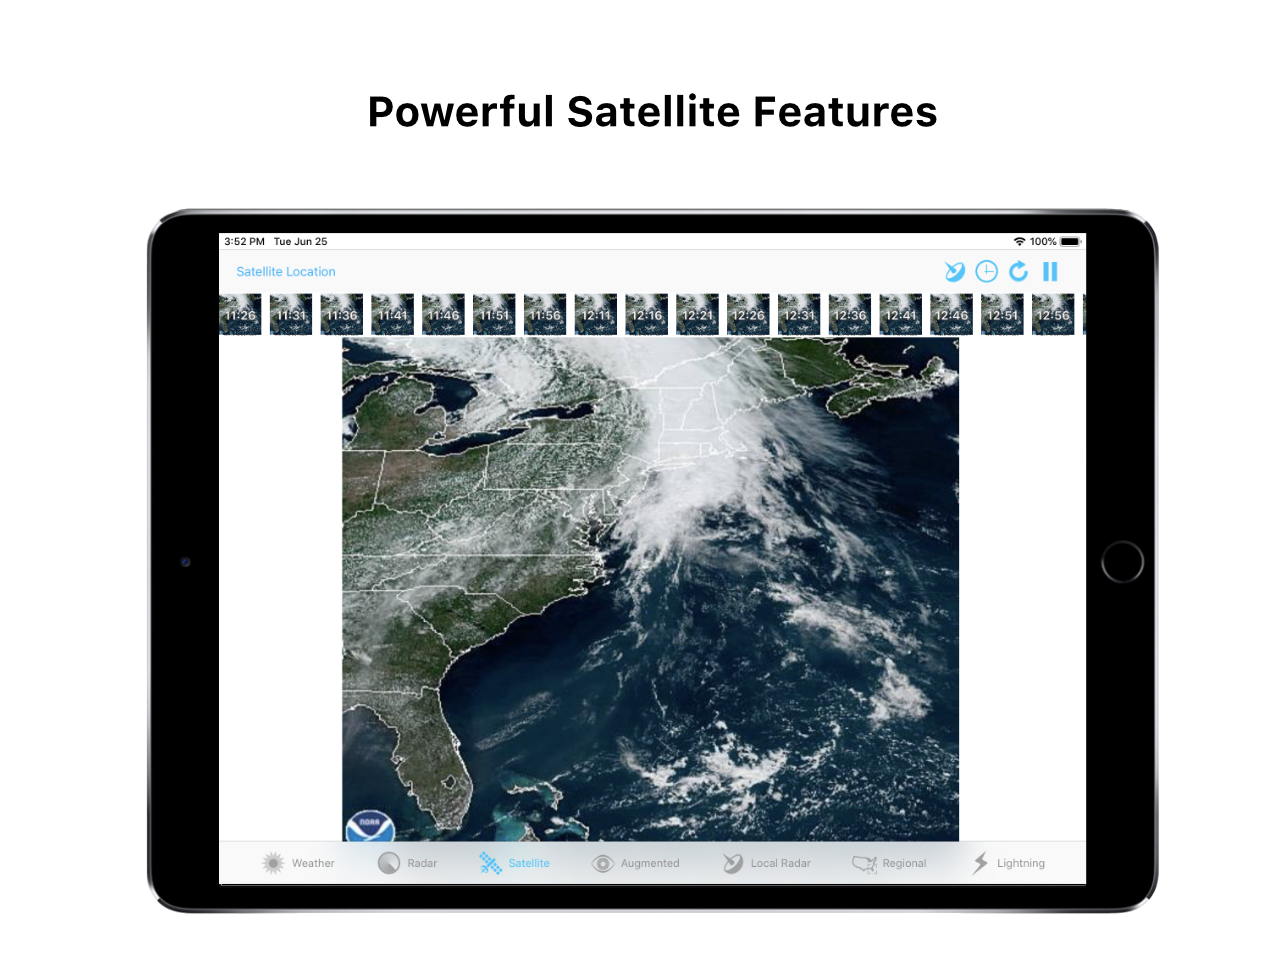The image size is (1280, 960).
Task: Tap the satellite dish icon in top toolbar
Action: tap(955, 272)
